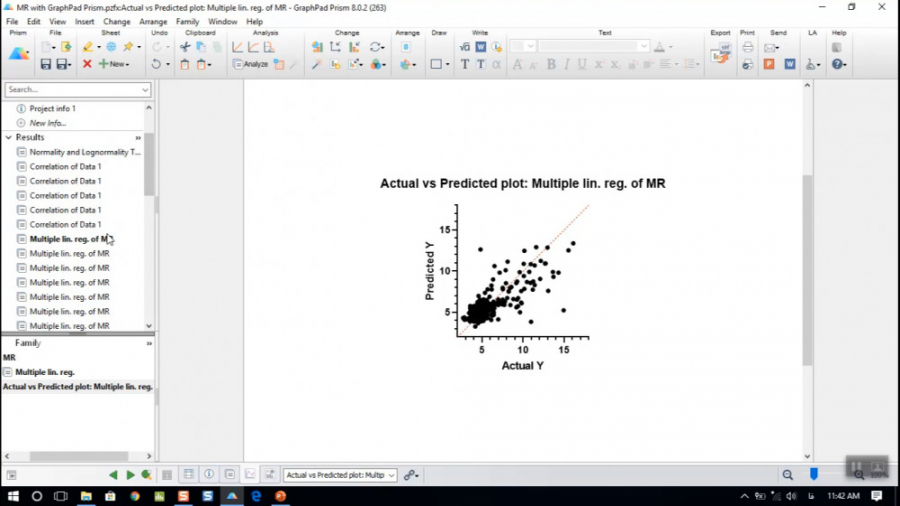Click the Paste clipboard icon
This screenshot has height=506, width=900.
point(185,64)
